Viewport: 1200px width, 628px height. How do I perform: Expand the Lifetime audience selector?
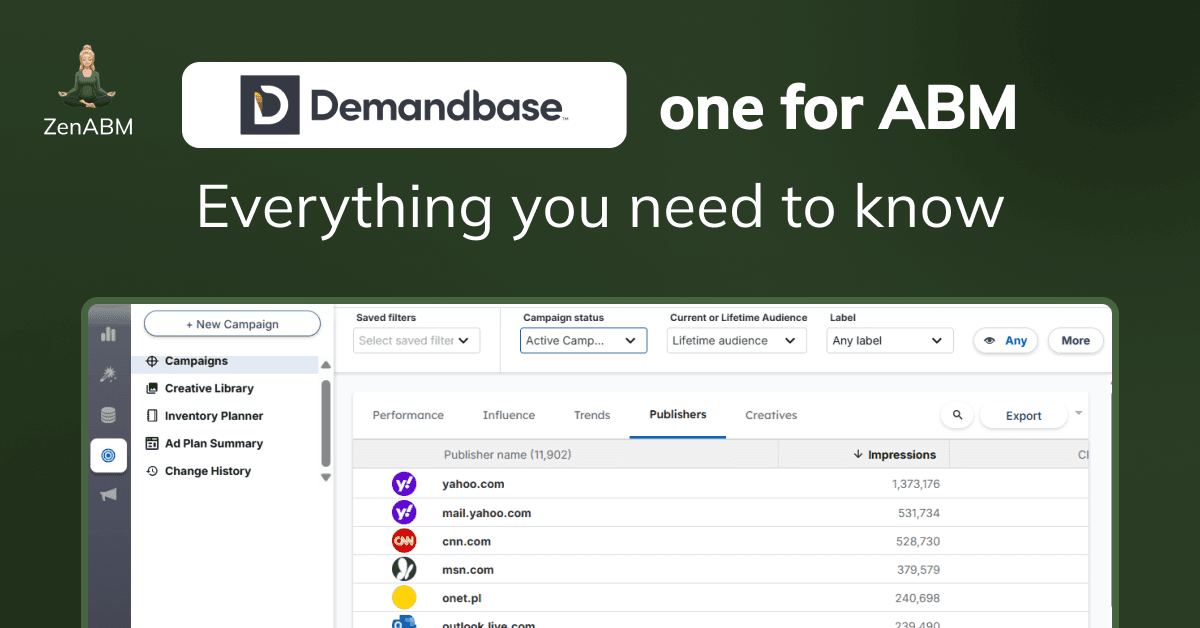(736, 340)
